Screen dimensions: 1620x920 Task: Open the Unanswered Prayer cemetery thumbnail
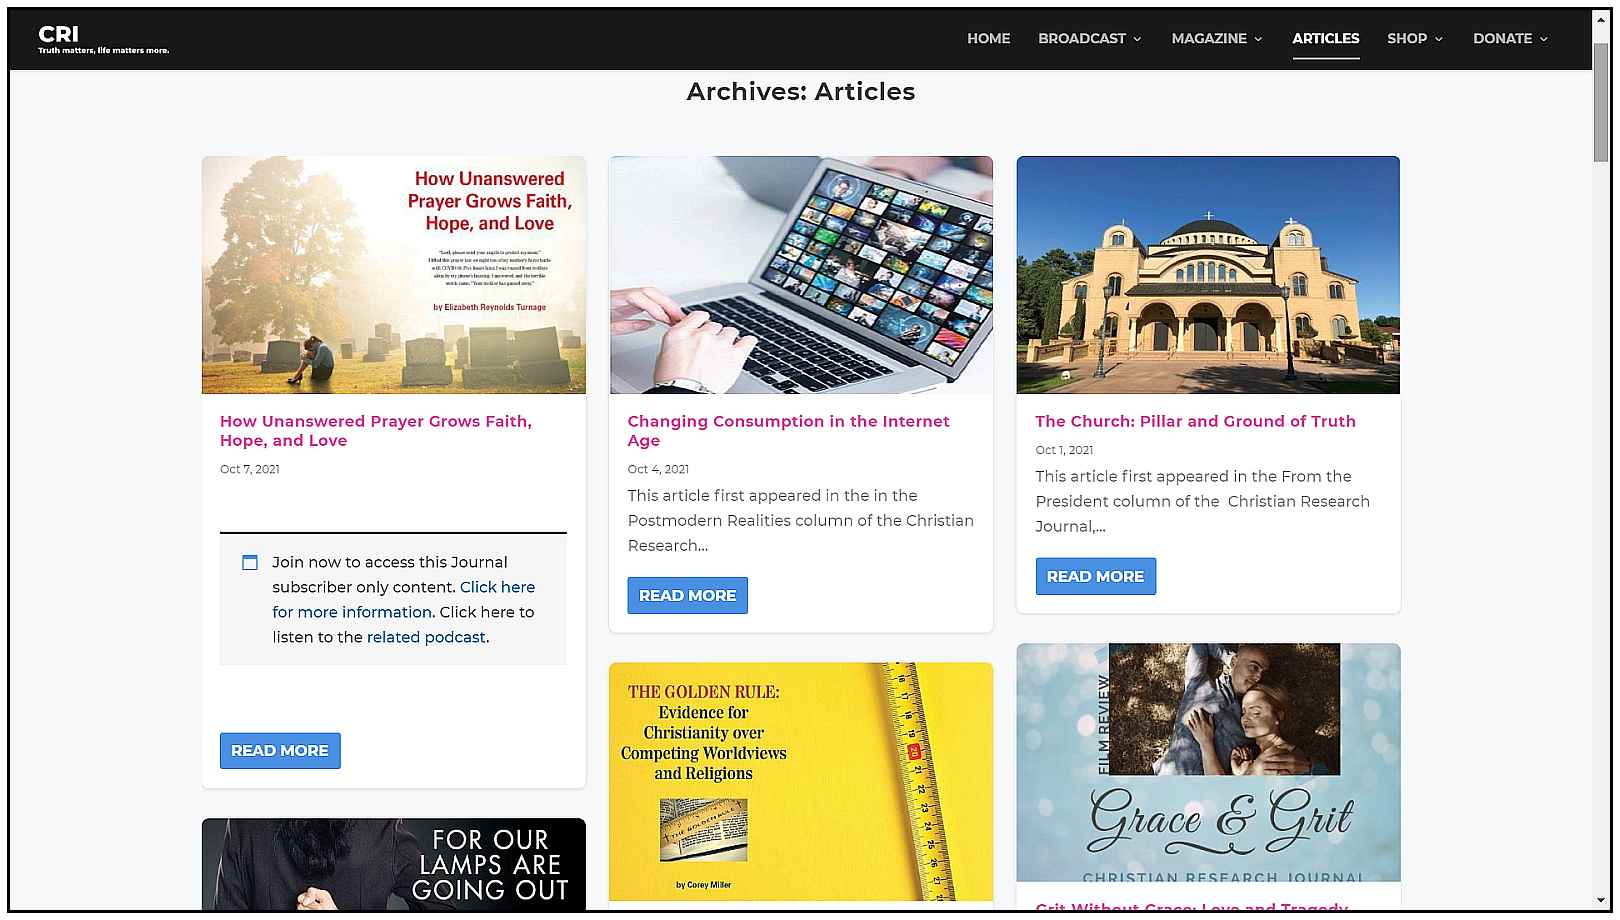pos(394,275)
